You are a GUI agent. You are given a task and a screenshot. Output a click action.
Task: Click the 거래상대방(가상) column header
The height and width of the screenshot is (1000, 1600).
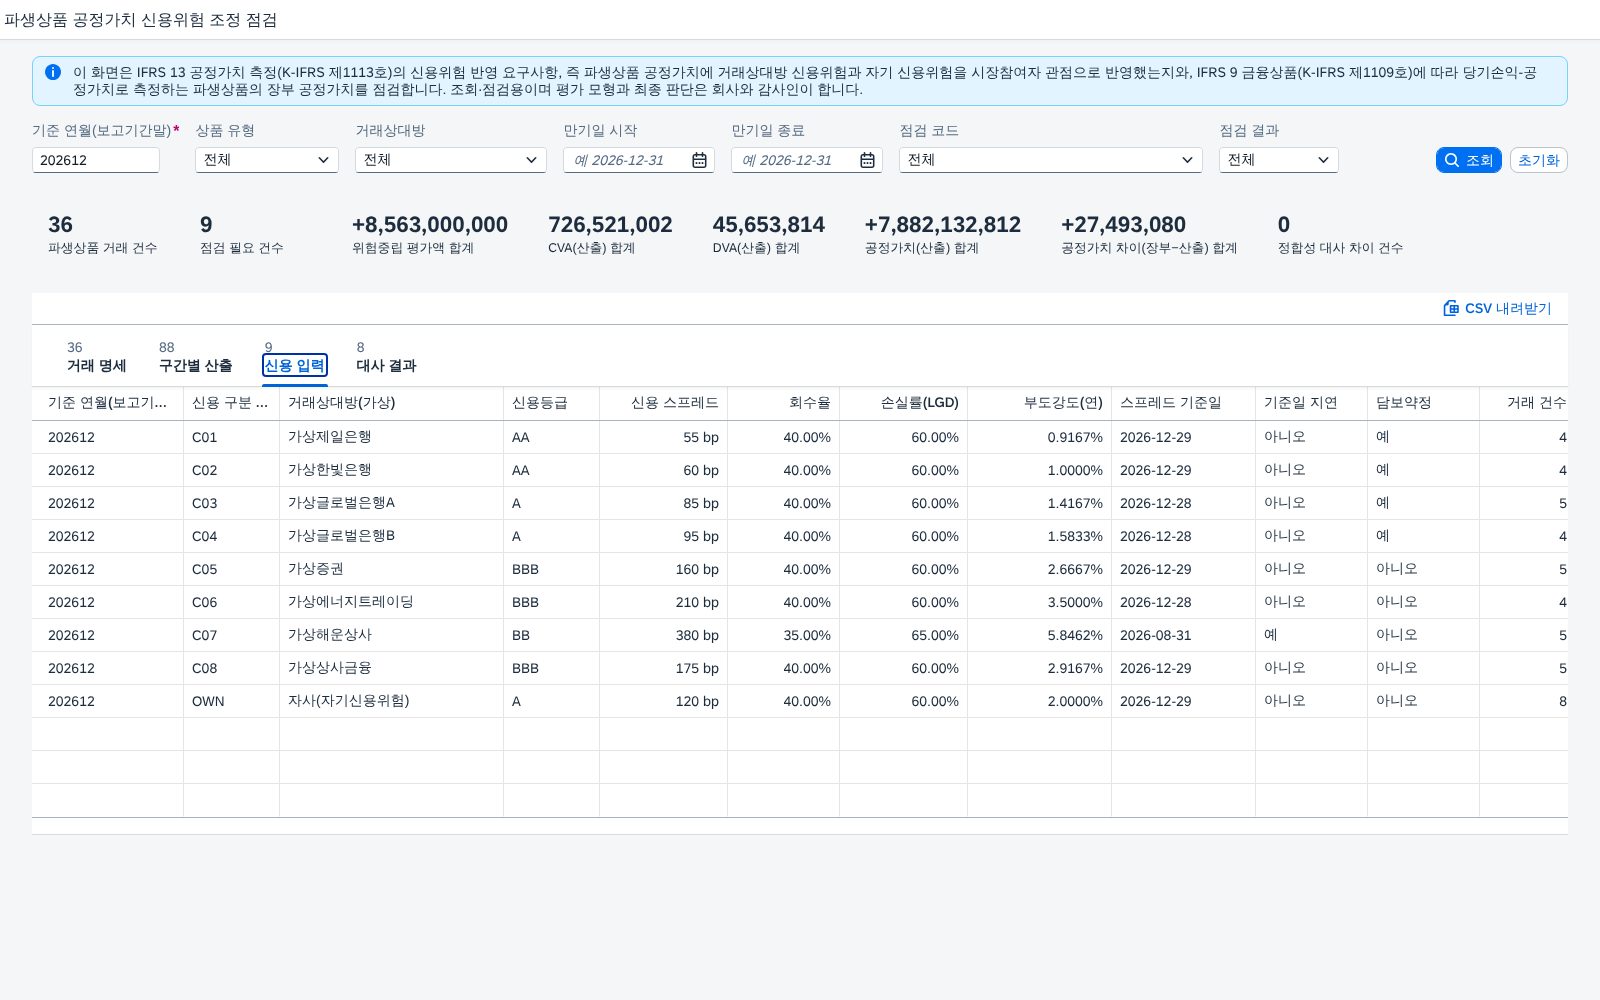[x=392, y=403]
